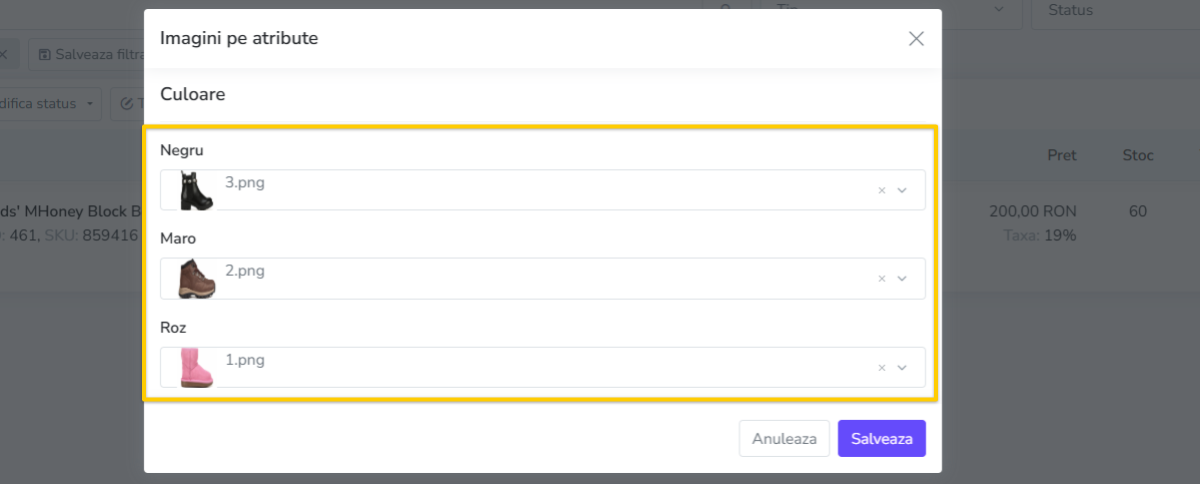This screenshot has height=484, width=1200.
Task: Click the black boot thumbnail
Action: pos(196,190)
